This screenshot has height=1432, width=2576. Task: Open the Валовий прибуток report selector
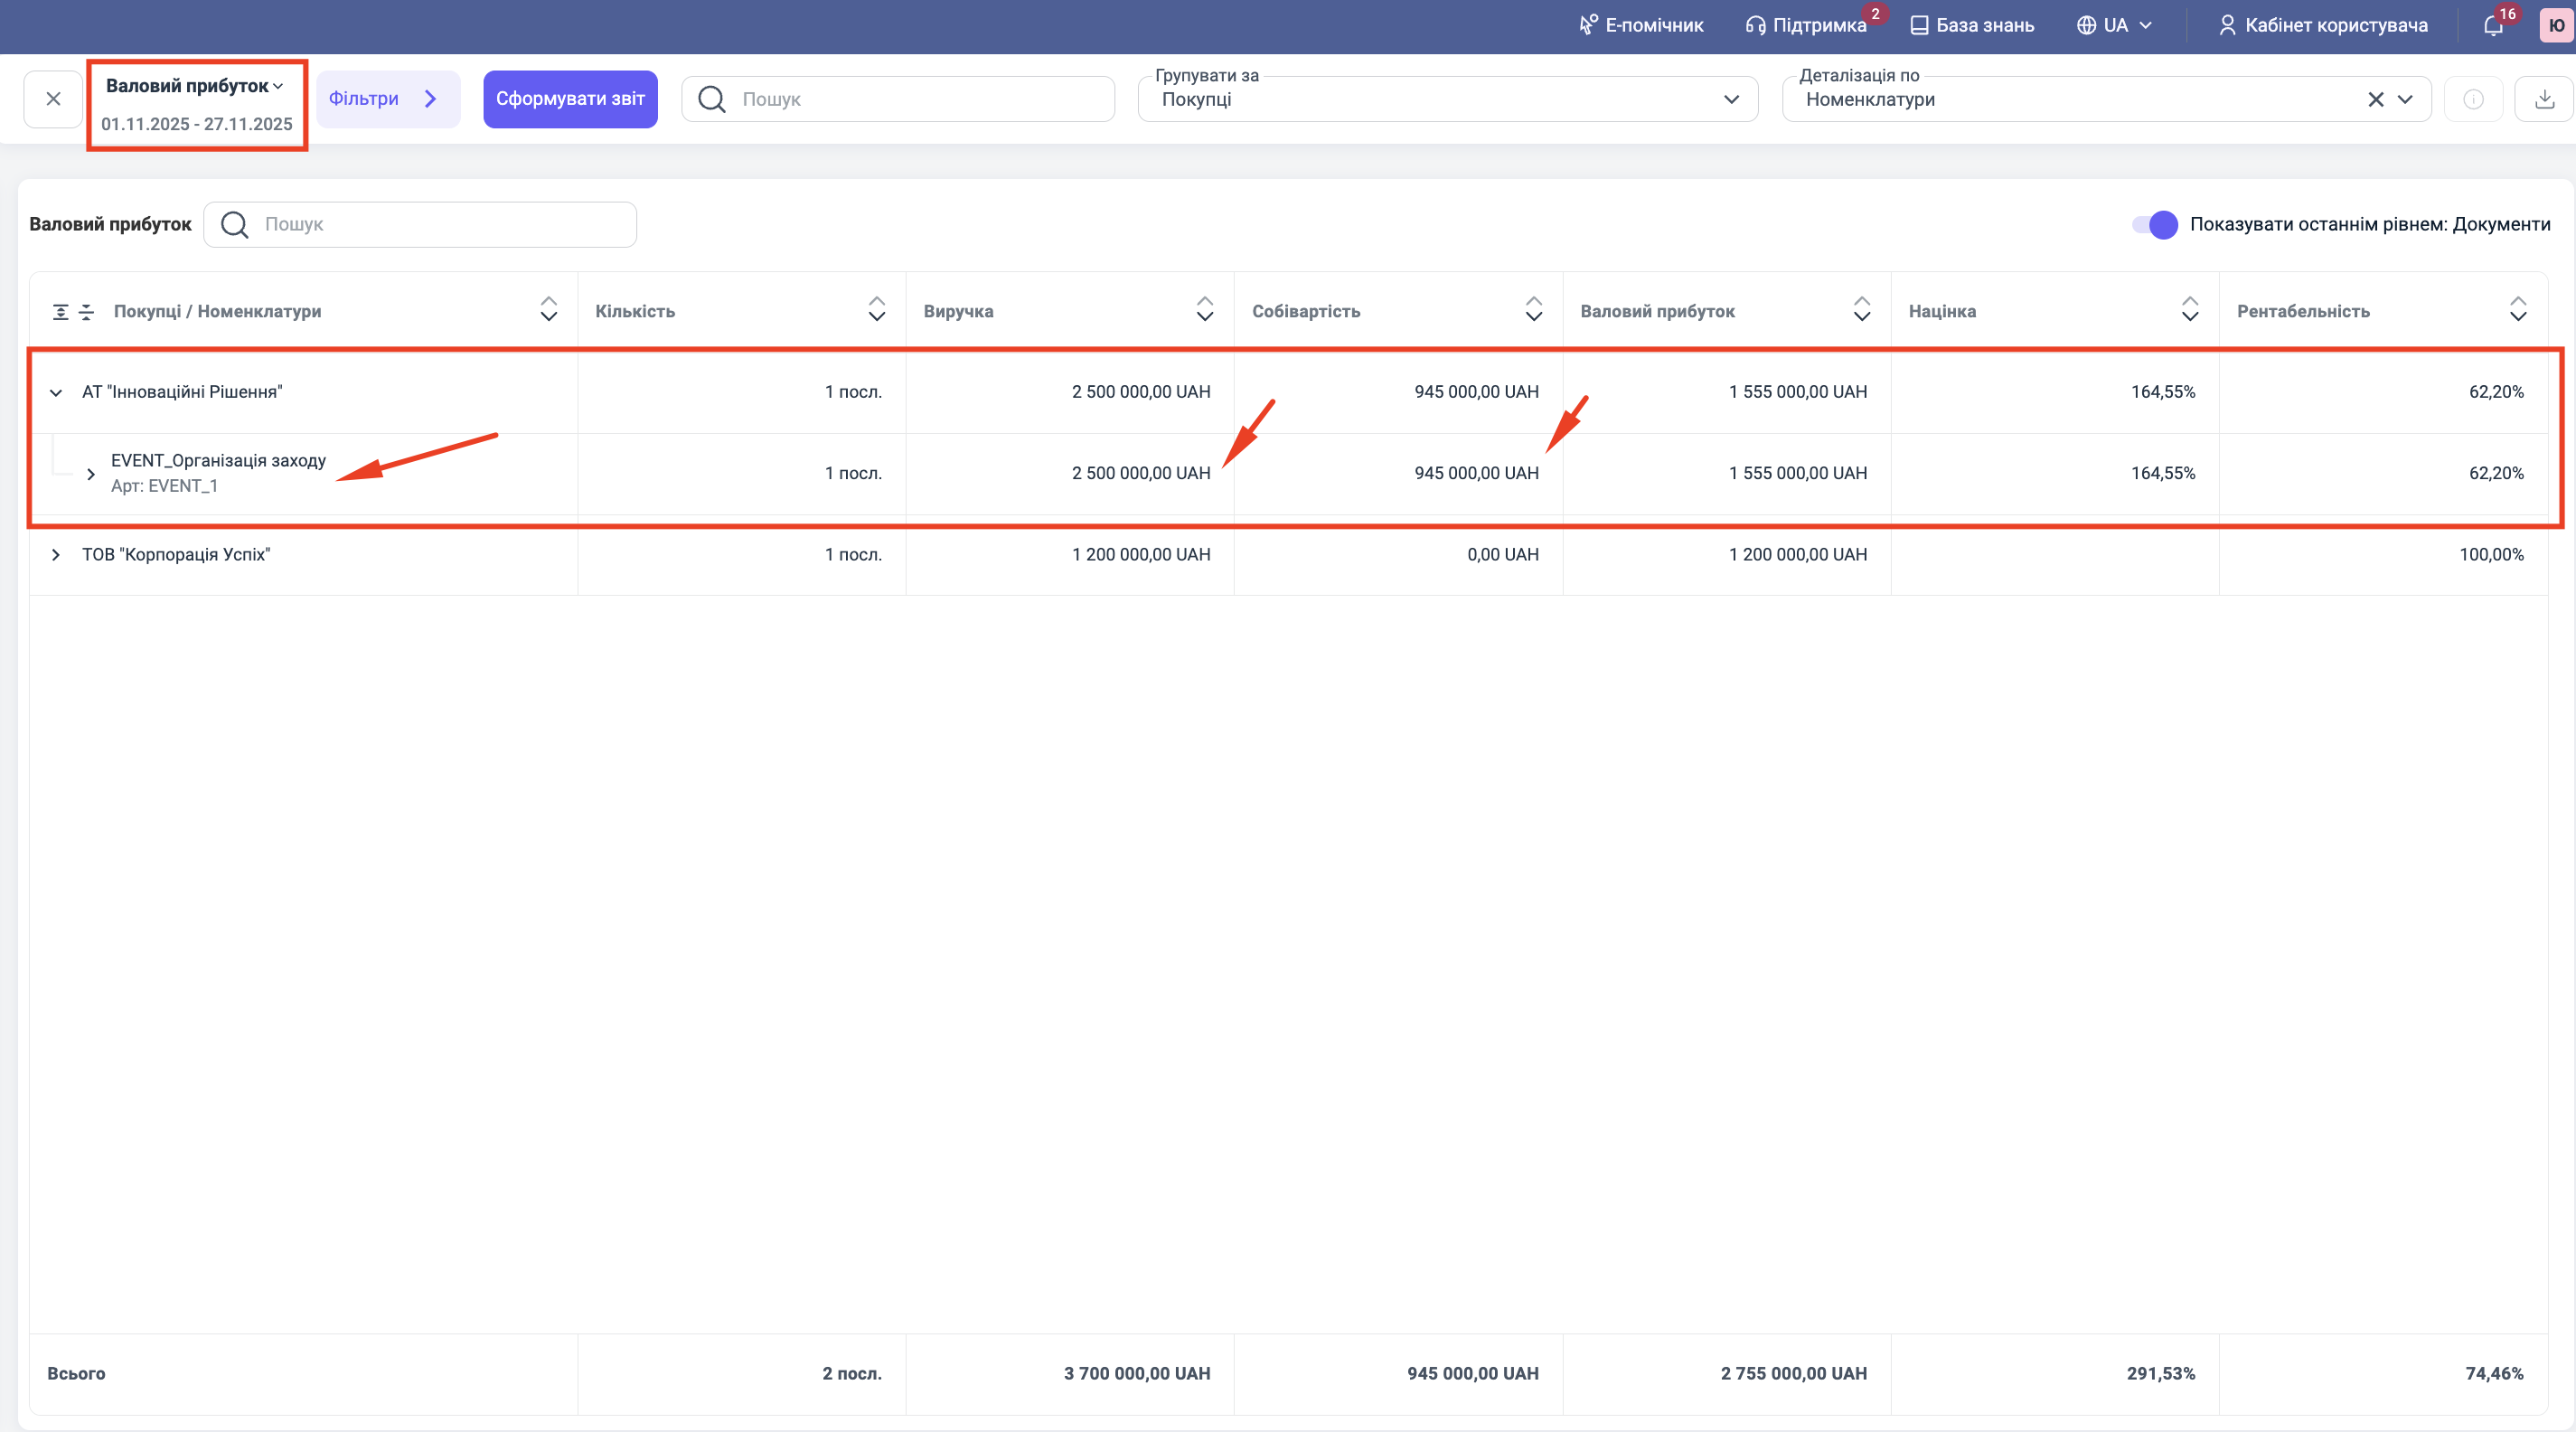tap(195, 86)
